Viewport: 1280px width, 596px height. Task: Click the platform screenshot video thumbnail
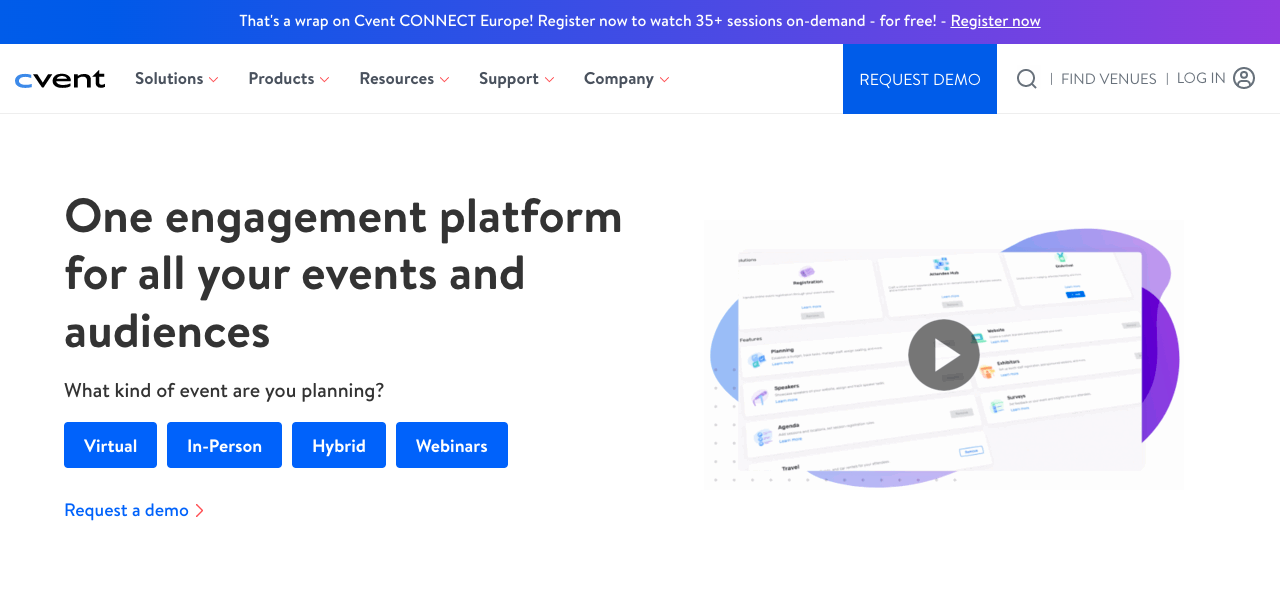(944, 355)
